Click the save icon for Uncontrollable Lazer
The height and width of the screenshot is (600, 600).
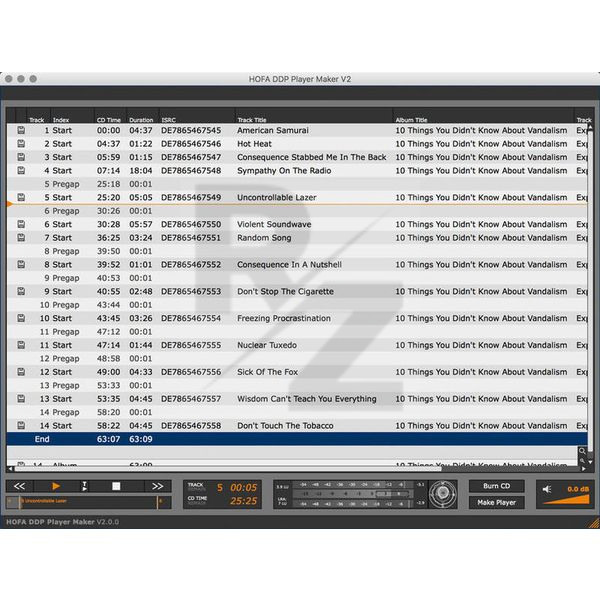click(x=21, y=197)
